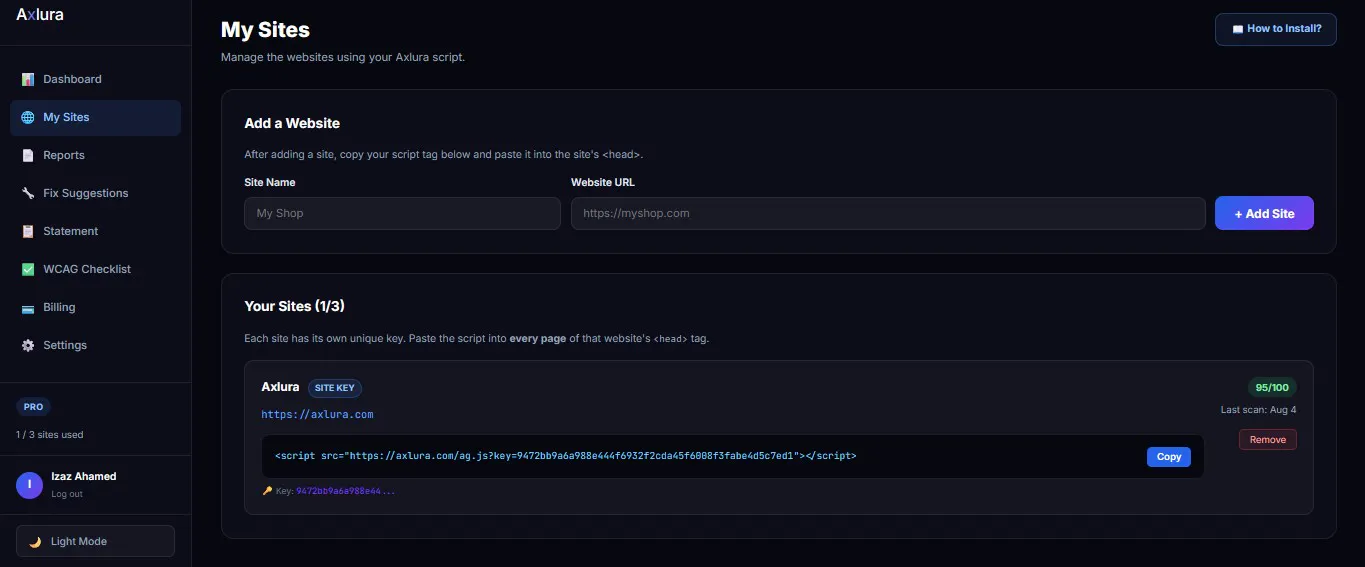Image resolution: width=1365 pixels, height=567 pixels.
Task: Open the Reports menu item
Action: 95,155
